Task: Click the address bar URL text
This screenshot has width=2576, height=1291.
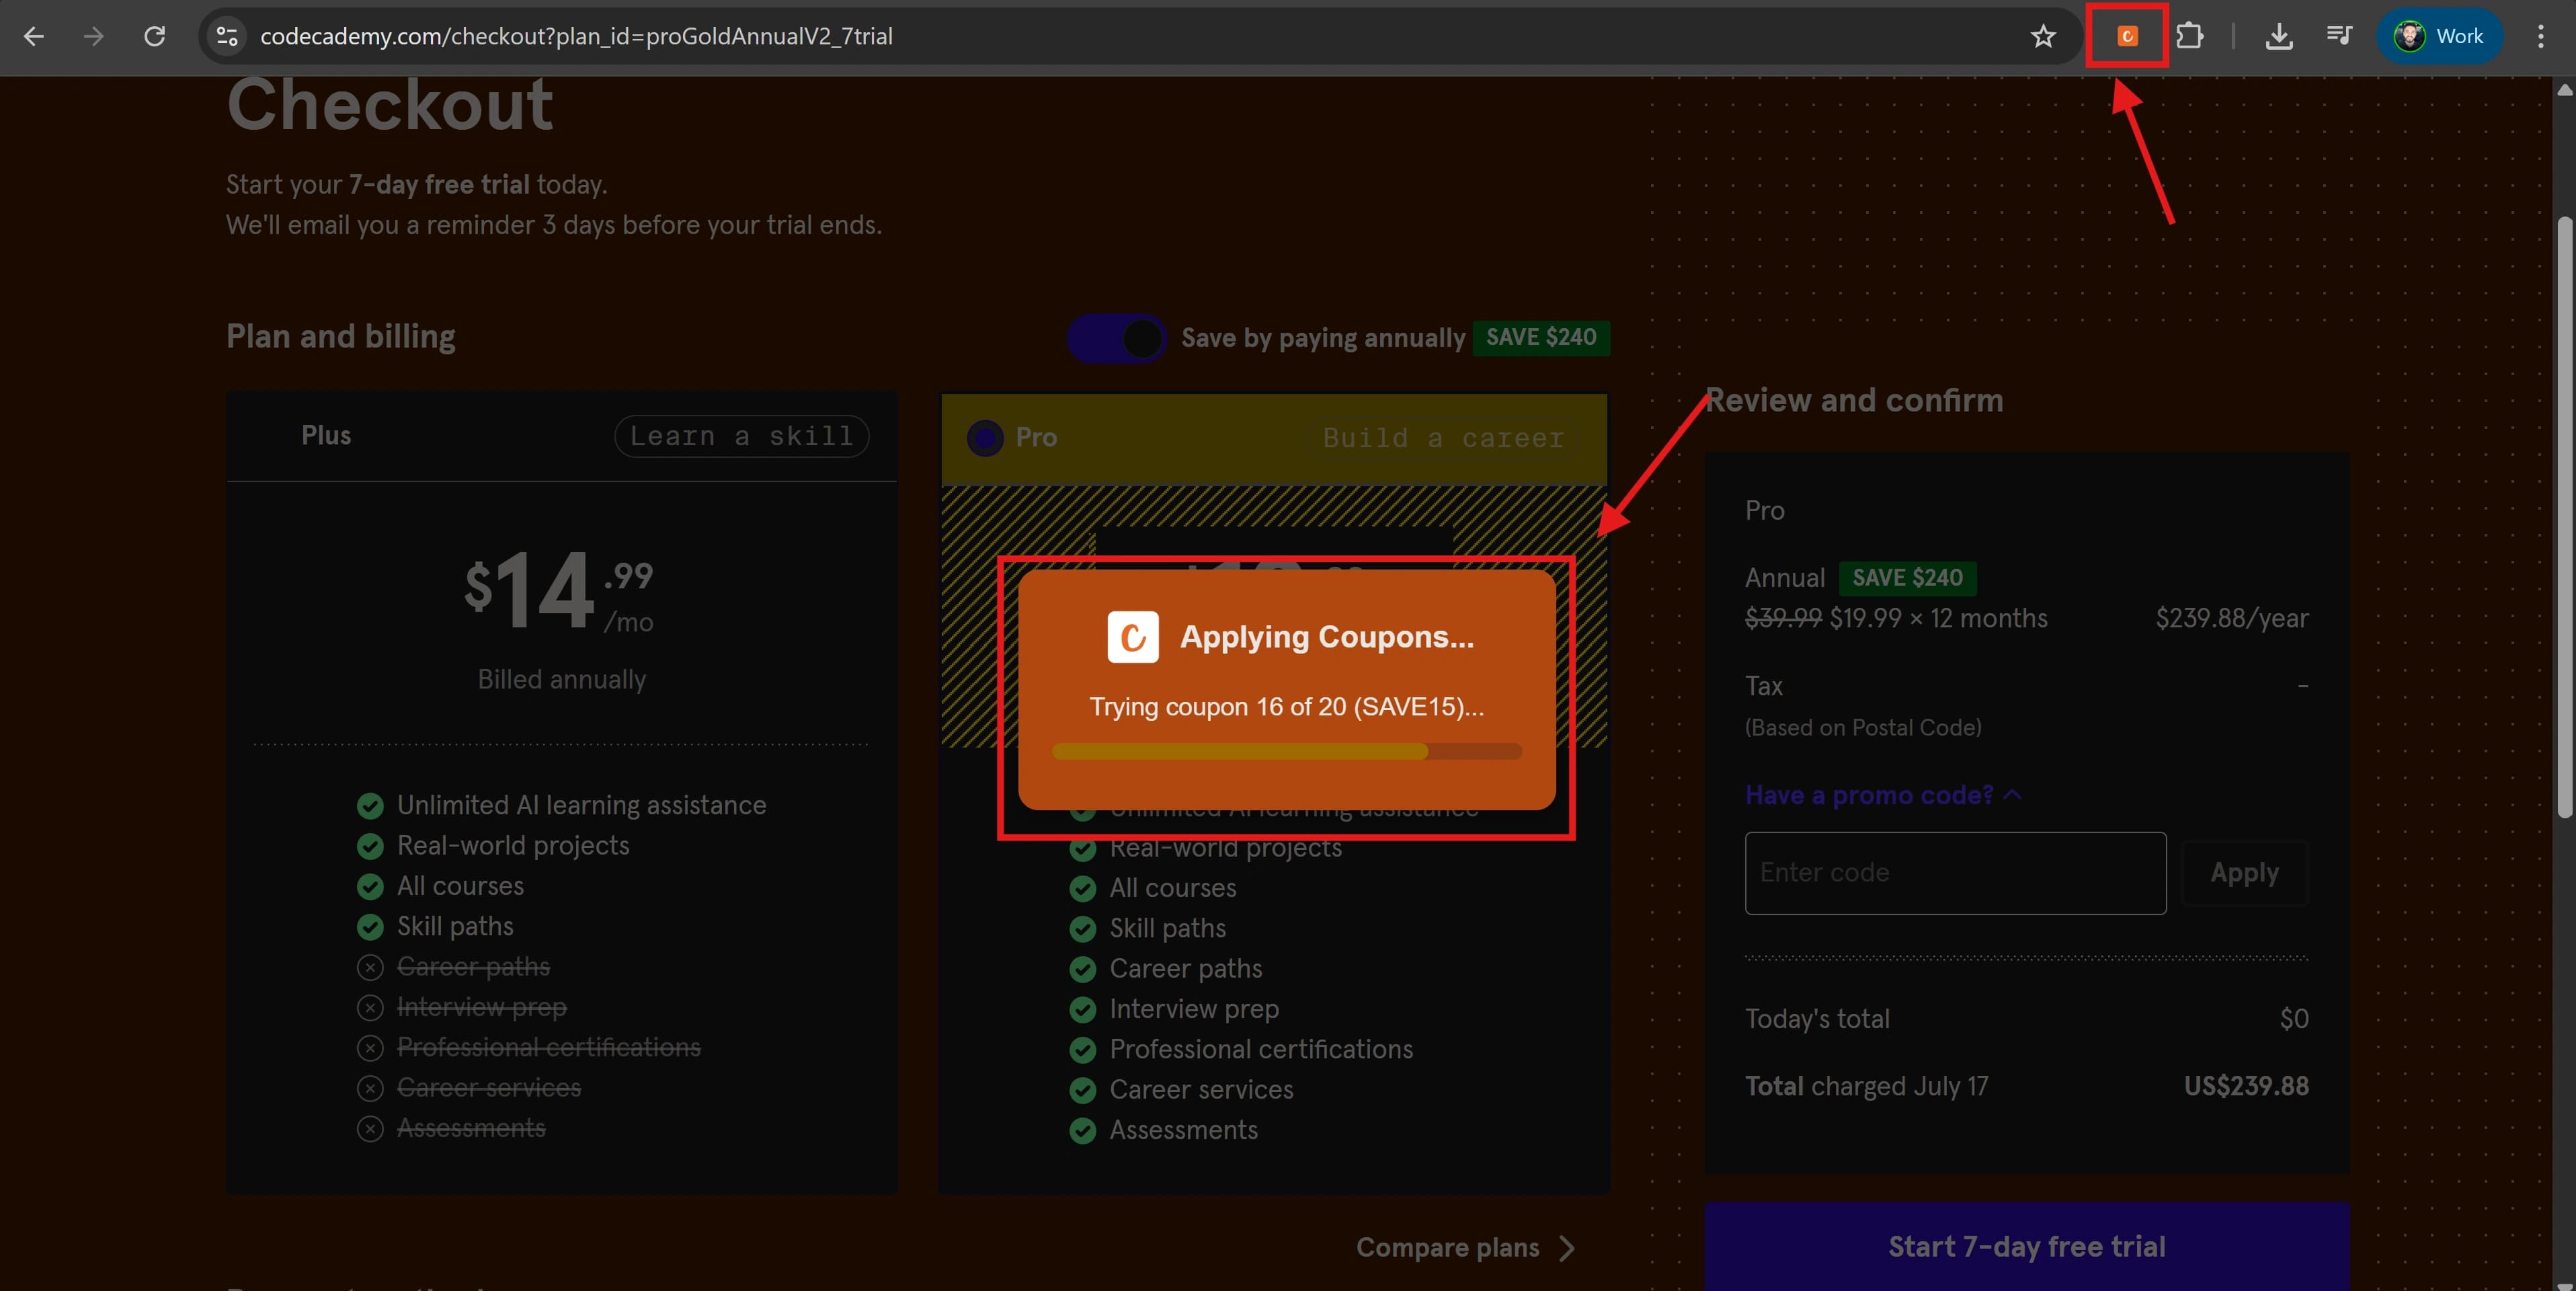Action: (577, 37)
